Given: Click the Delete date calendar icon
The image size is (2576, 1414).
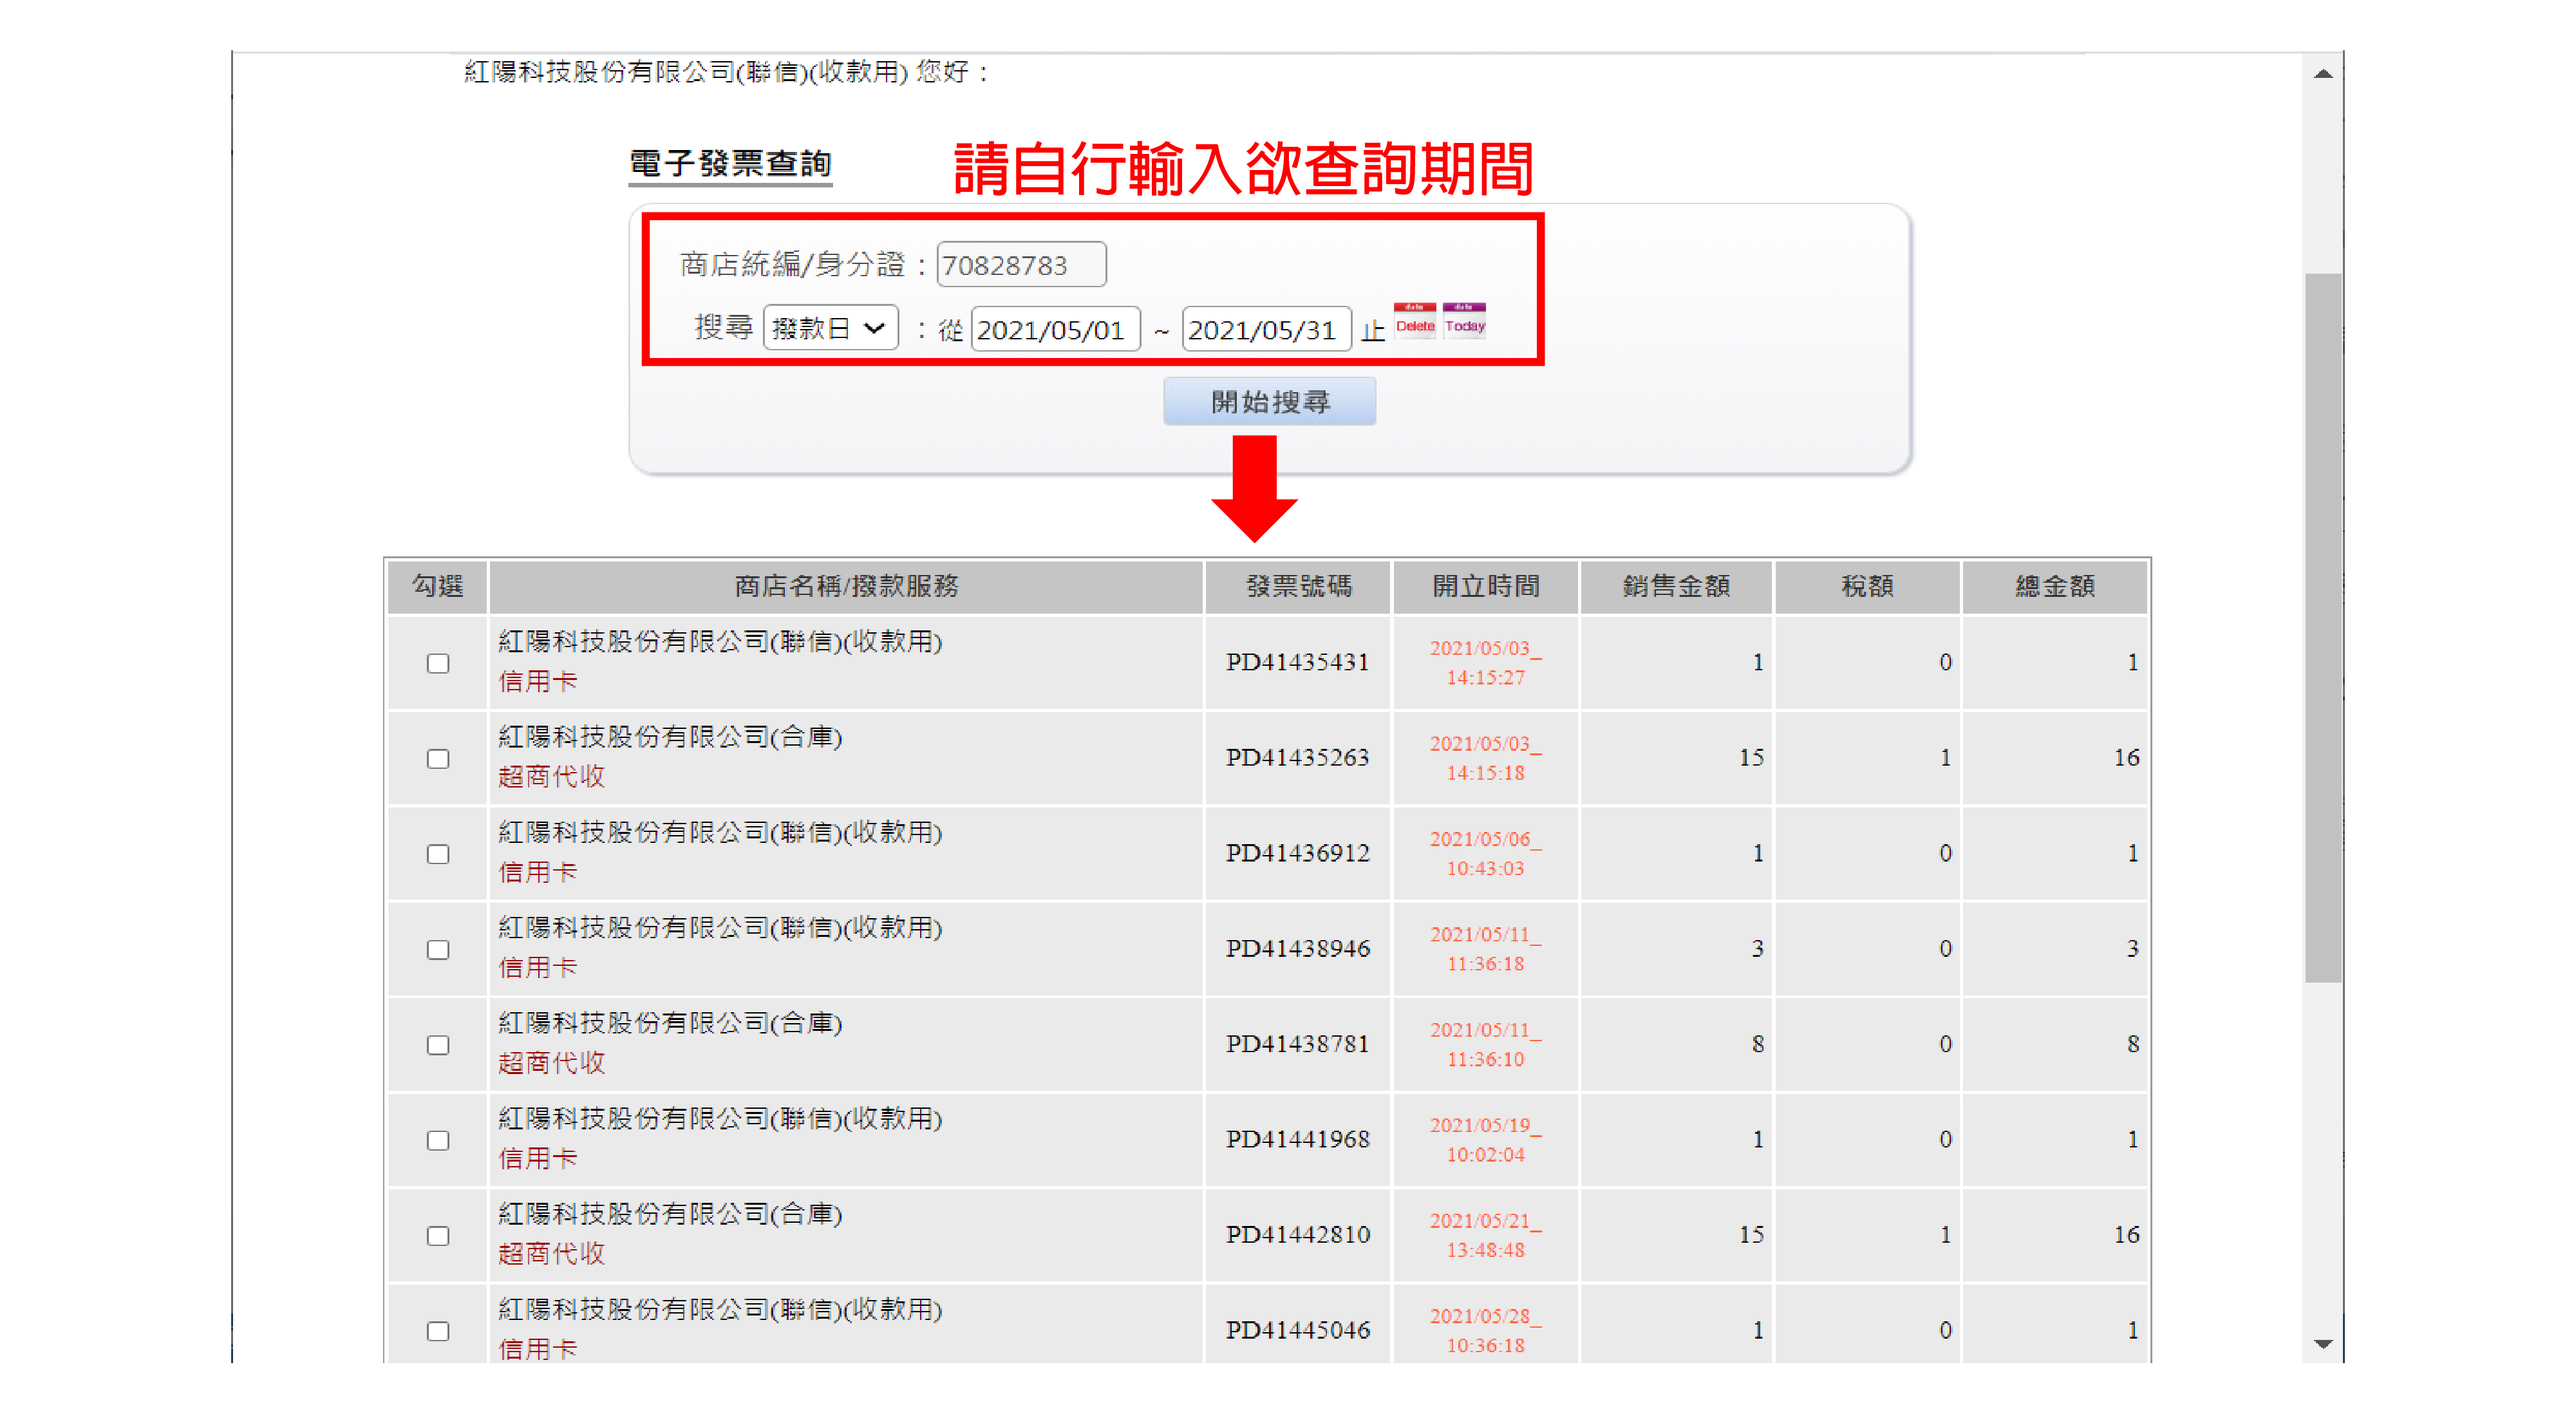Looking at the screenshot, I should pyautogui.click(x=1414, y=322).
